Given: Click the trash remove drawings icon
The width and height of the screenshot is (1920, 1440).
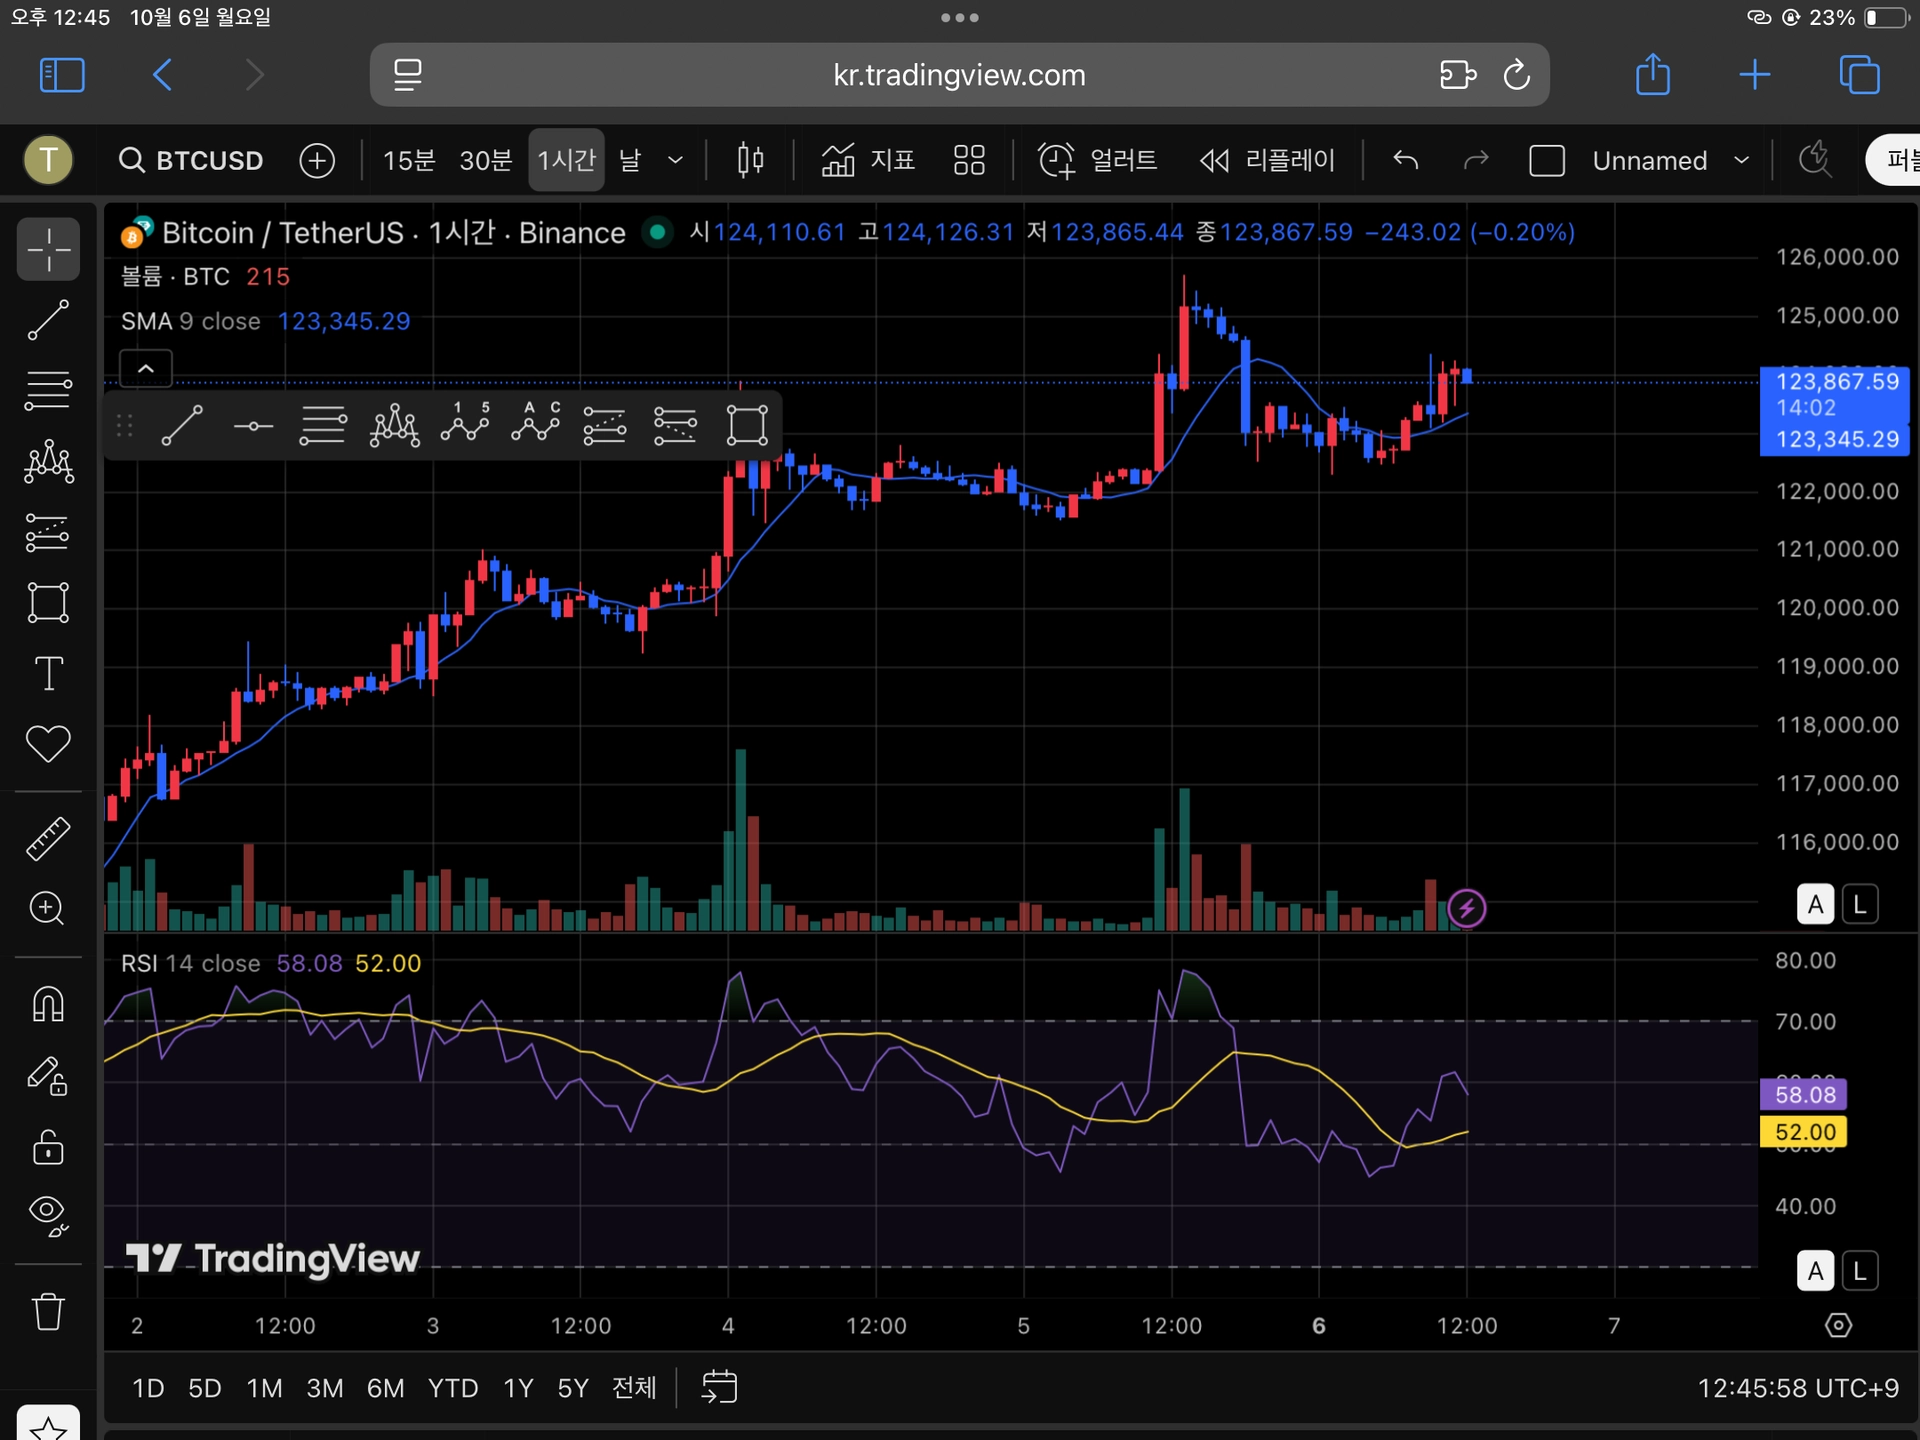Looking at the screenshot, I should click(x=47, y=1311).
